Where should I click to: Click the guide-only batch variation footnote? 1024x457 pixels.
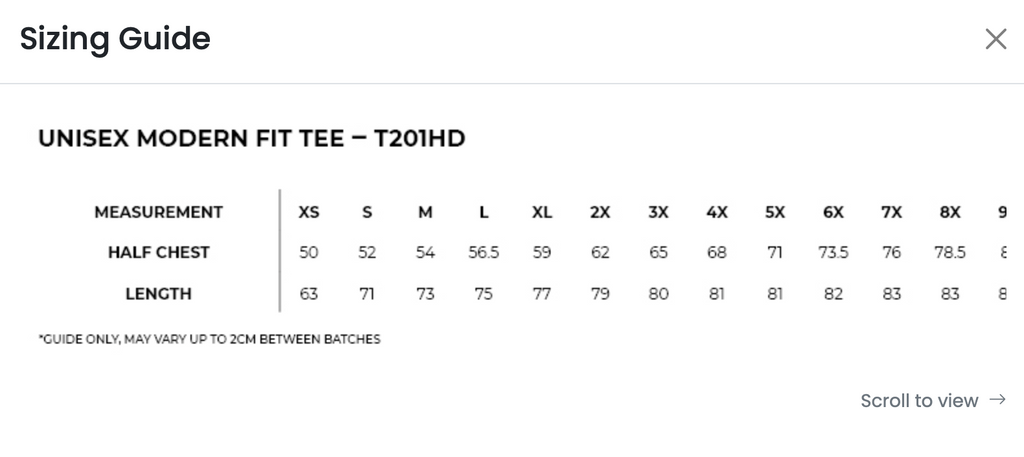(209, 339)
